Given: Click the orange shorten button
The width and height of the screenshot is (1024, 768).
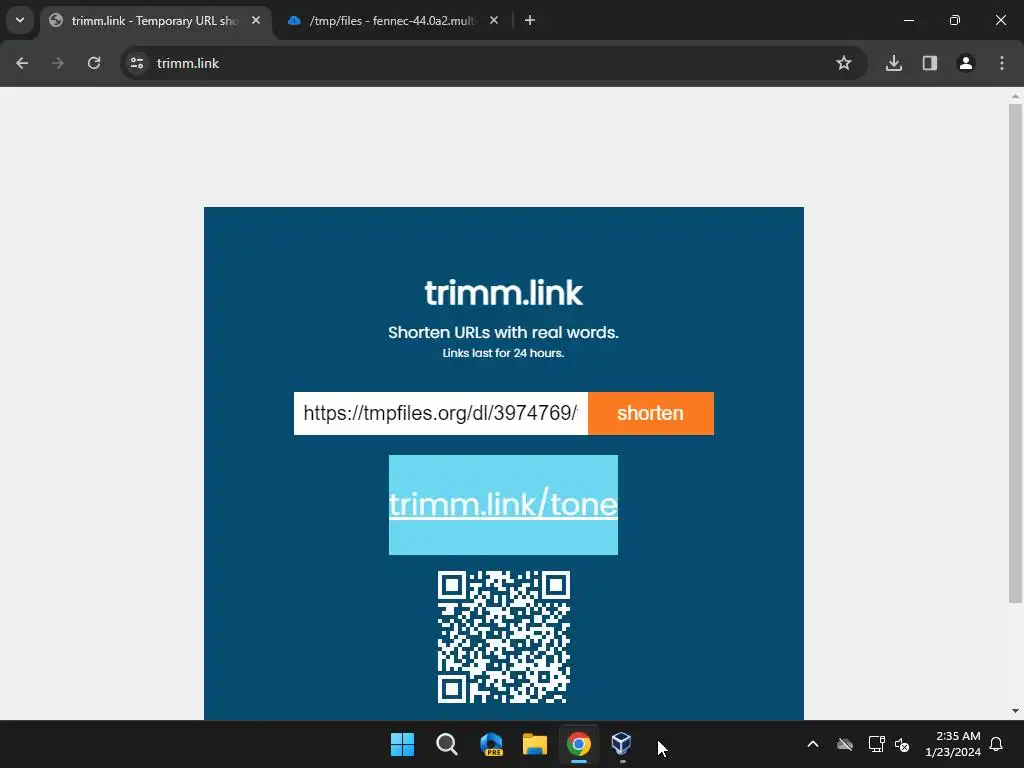Looking at the screenshot, I should 650,413.
